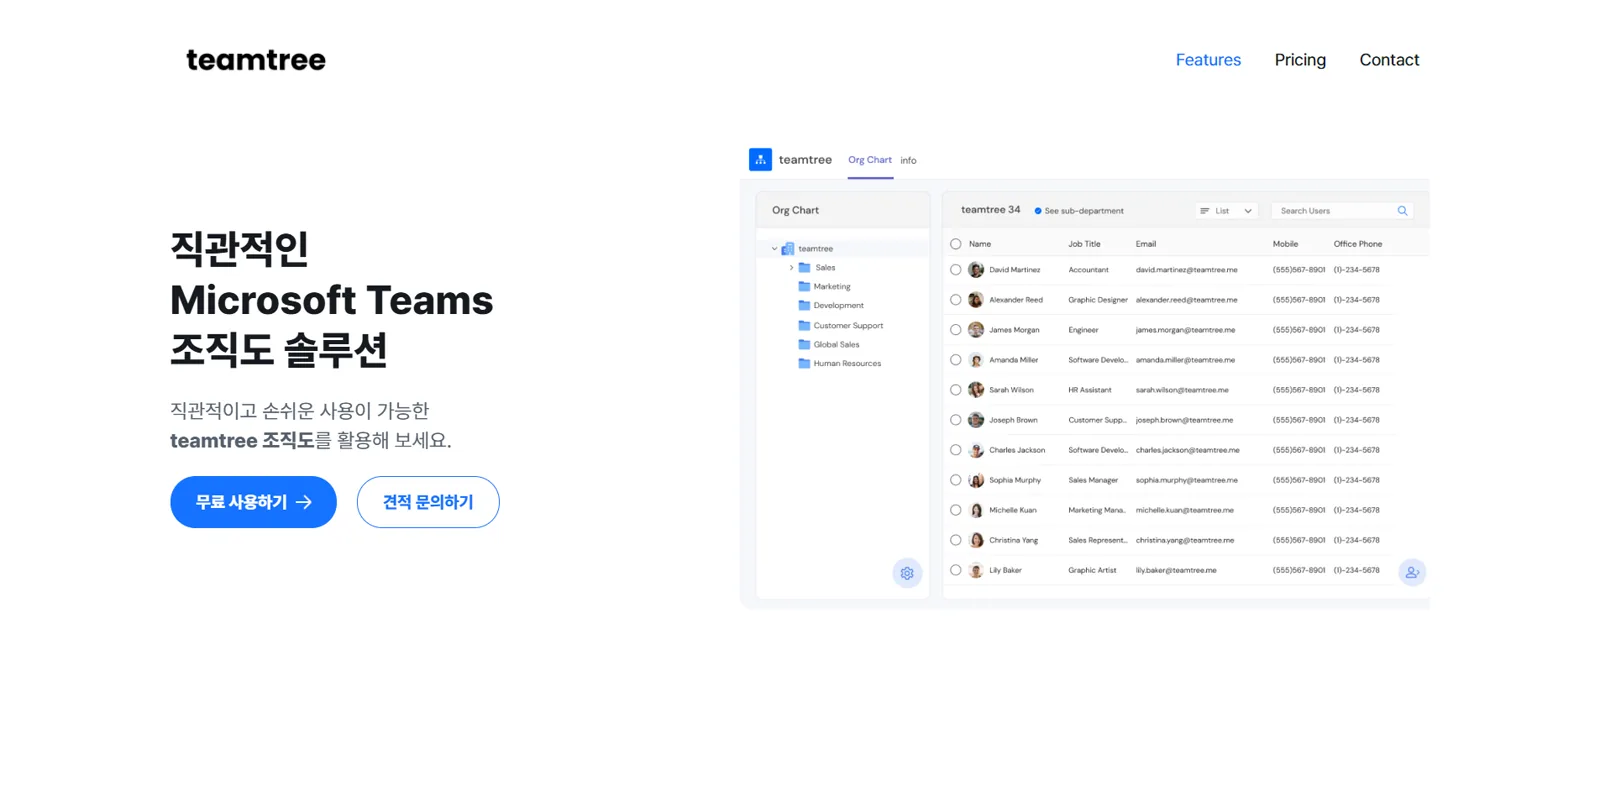Select the Sophia Murphy row checkbox
Image resolution: width=1600 pixels, height=801 pixels.
click(956, 480)
